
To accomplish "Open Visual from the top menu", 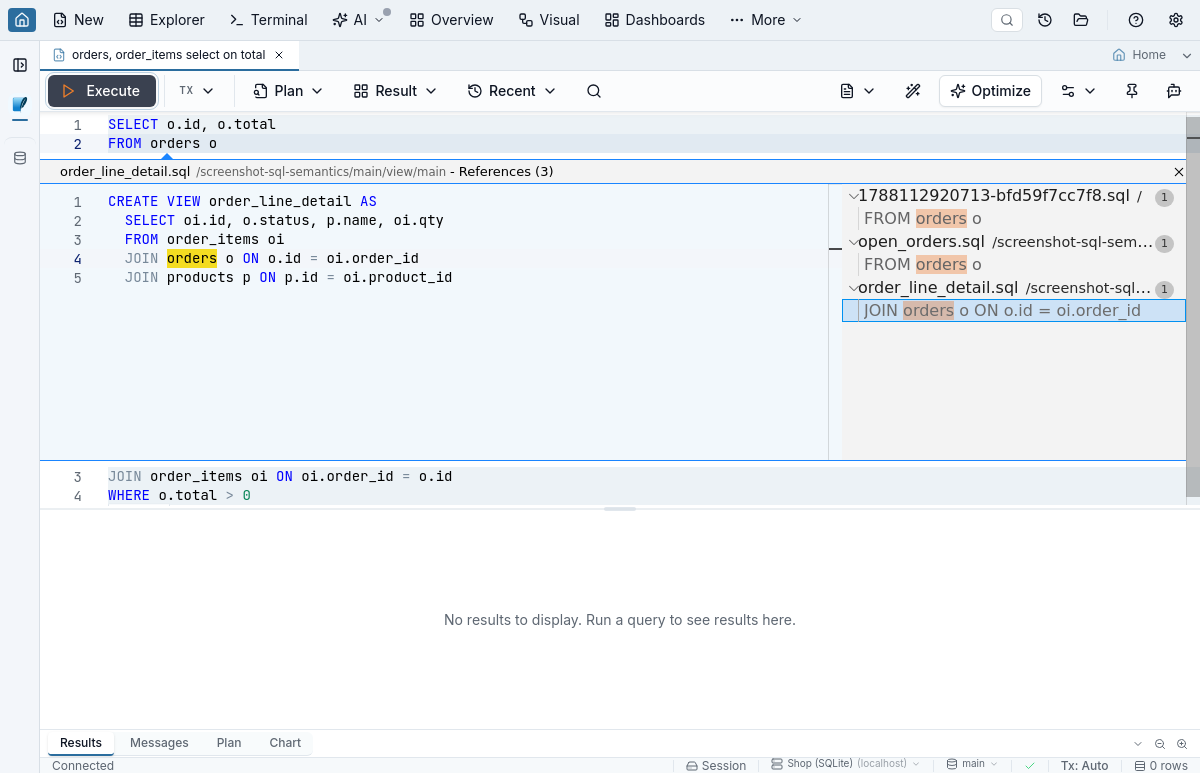I will (549, 20).
